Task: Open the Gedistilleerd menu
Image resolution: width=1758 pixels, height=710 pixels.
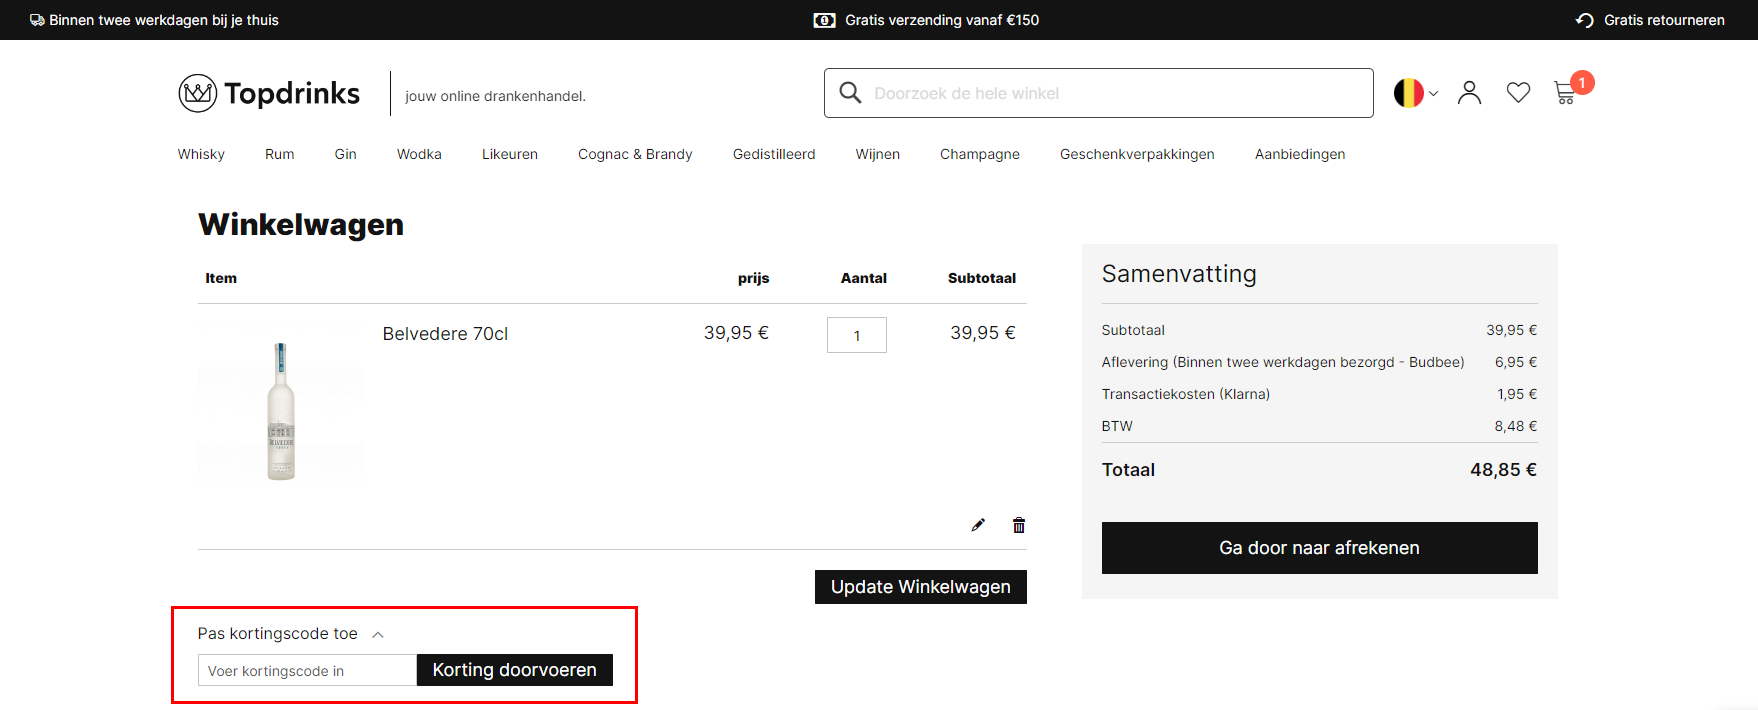Action: 774,154
